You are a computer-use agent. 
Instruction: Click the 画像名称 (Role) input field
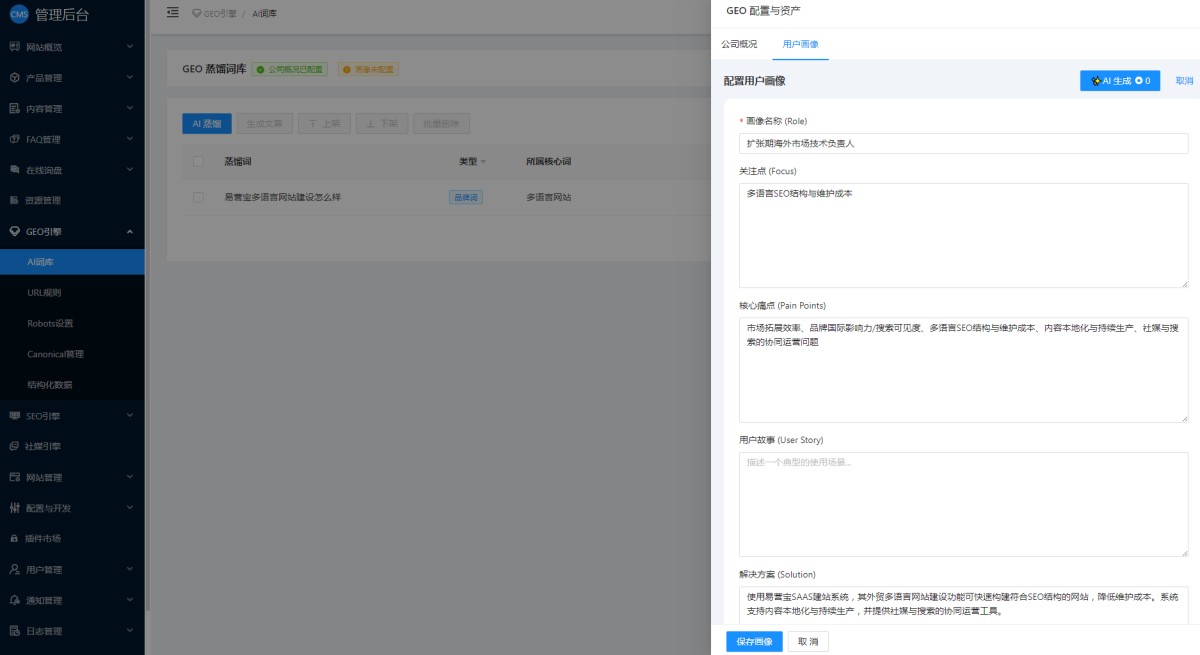click(963, 143)
